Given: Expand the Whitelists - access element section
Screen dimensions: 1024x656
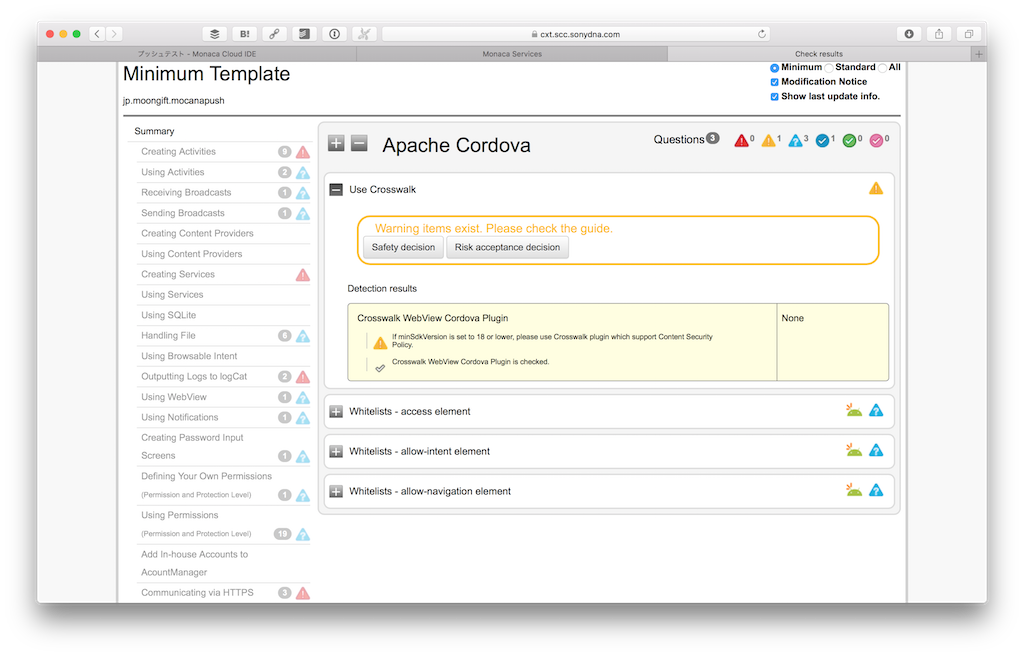Looking at the screenshot, I should pos(336,412).
